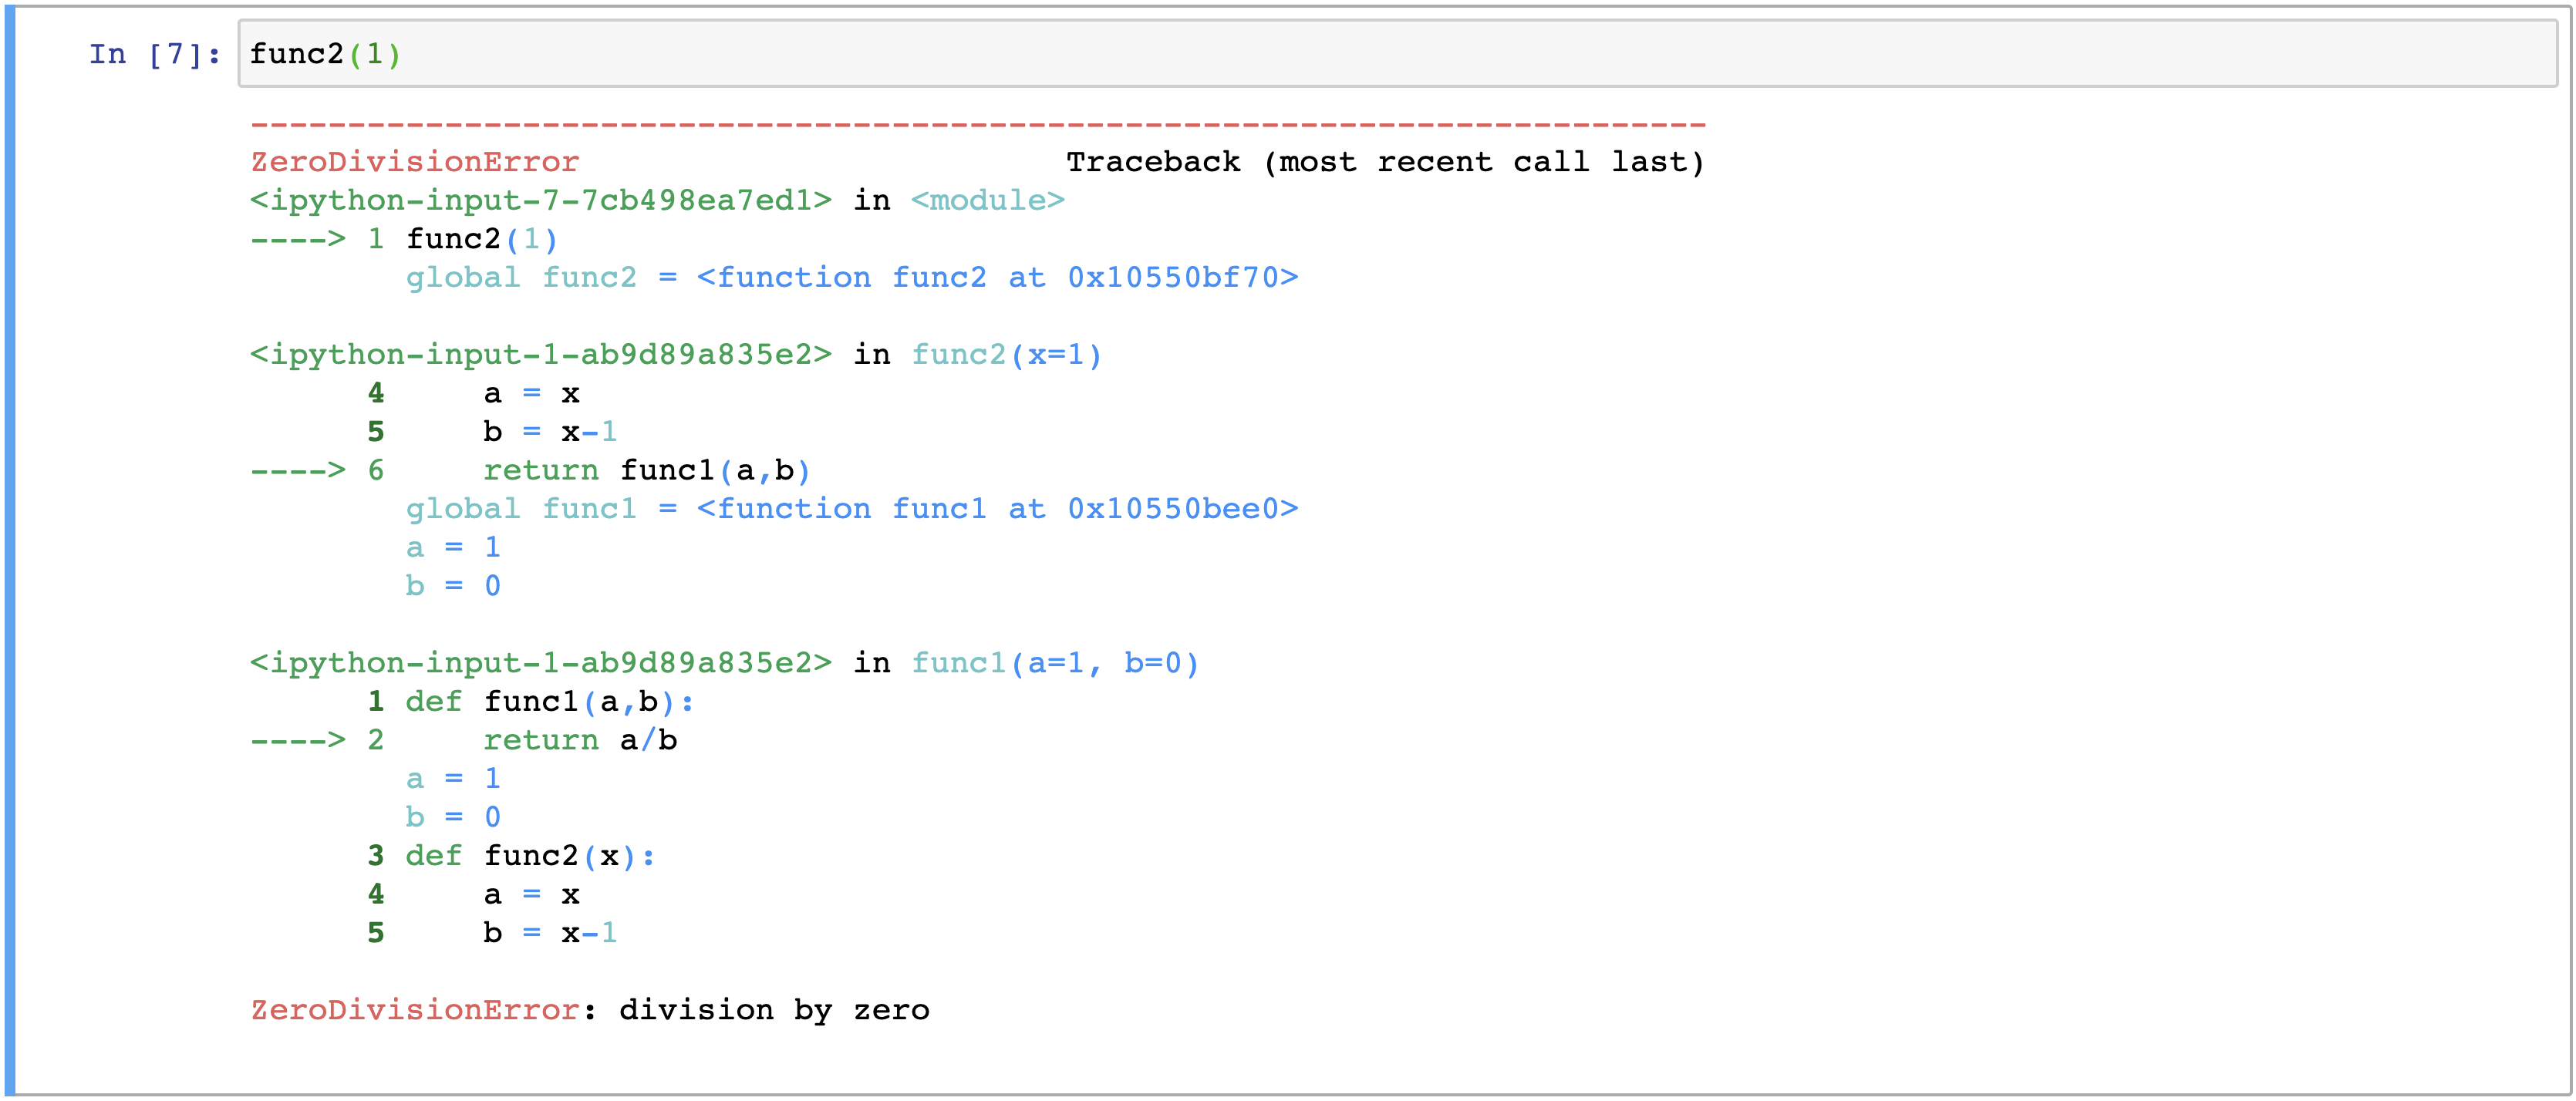Click 'a = x' line right below 'def func2(x):'
This screenshot has width=2576, height=1101.
point(474,894)
